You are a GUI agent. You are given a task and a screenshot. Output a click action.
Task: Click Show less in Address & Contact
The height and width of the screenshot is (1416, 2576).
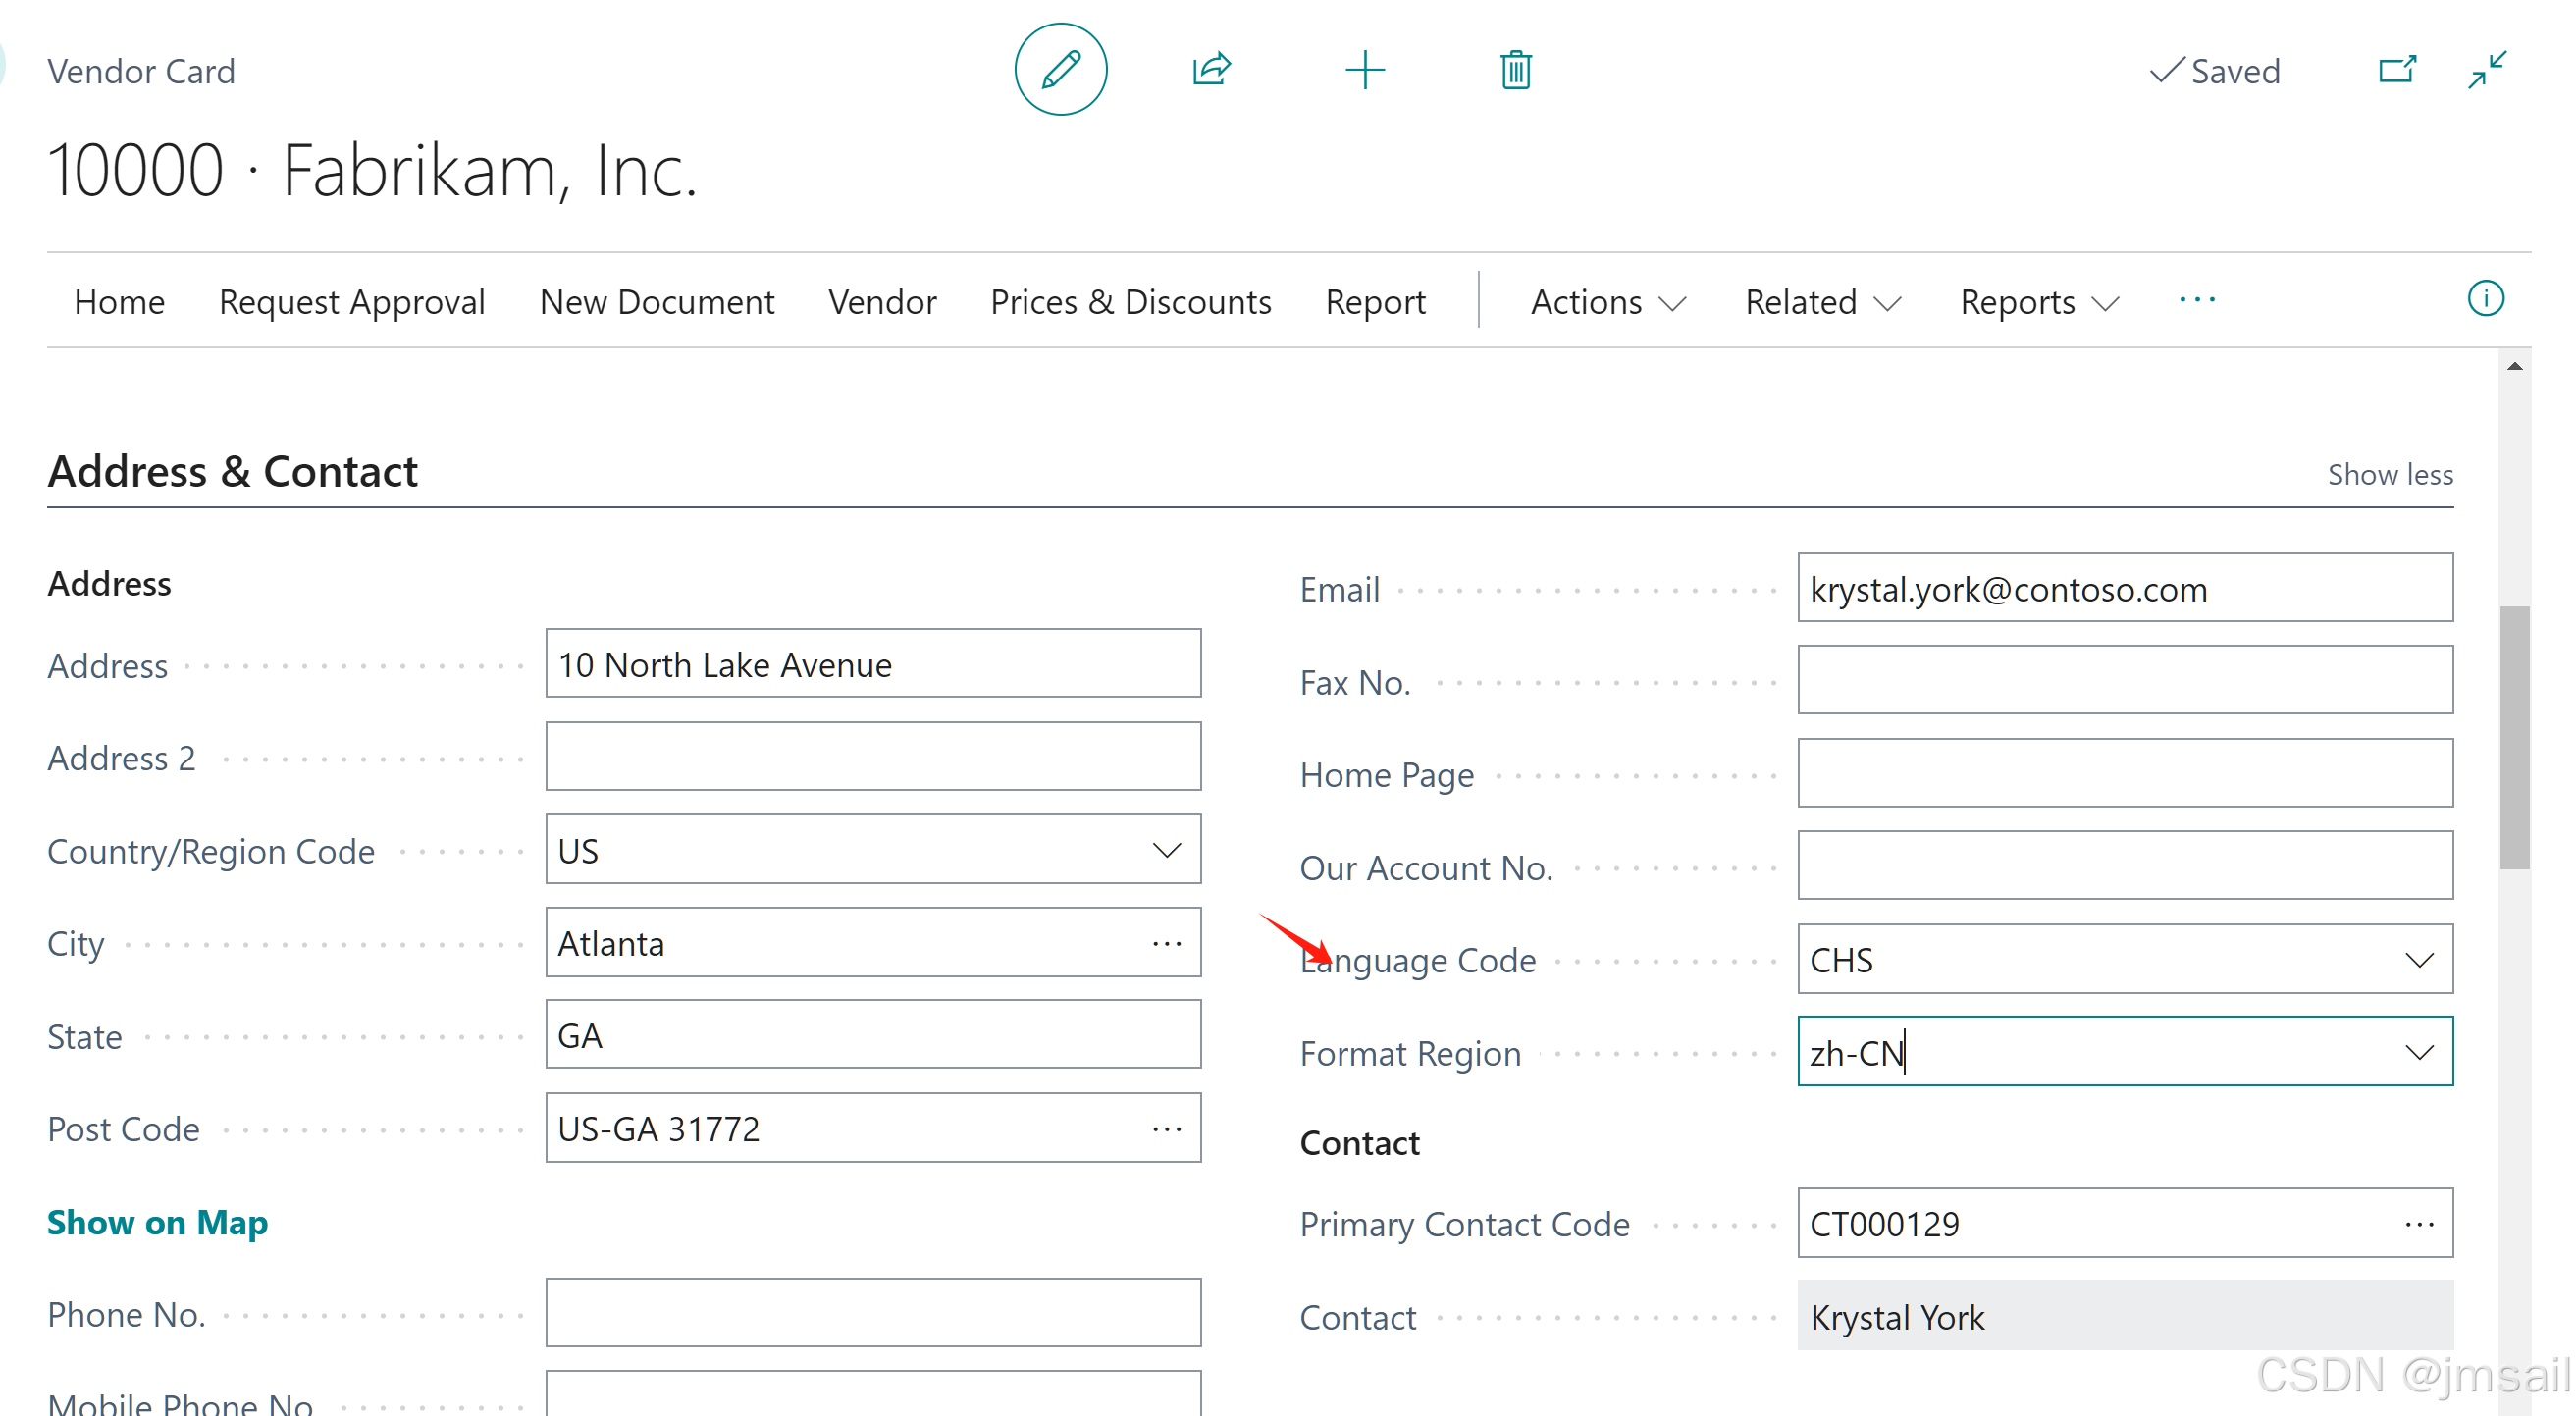click(2389, 474)
